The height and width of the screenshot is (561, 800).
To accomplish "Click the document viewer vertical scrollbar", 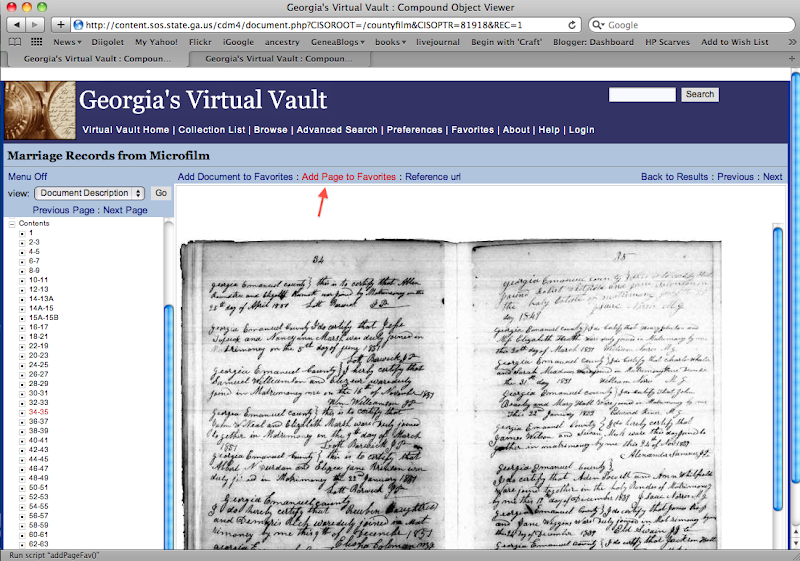I will [778, 368].
